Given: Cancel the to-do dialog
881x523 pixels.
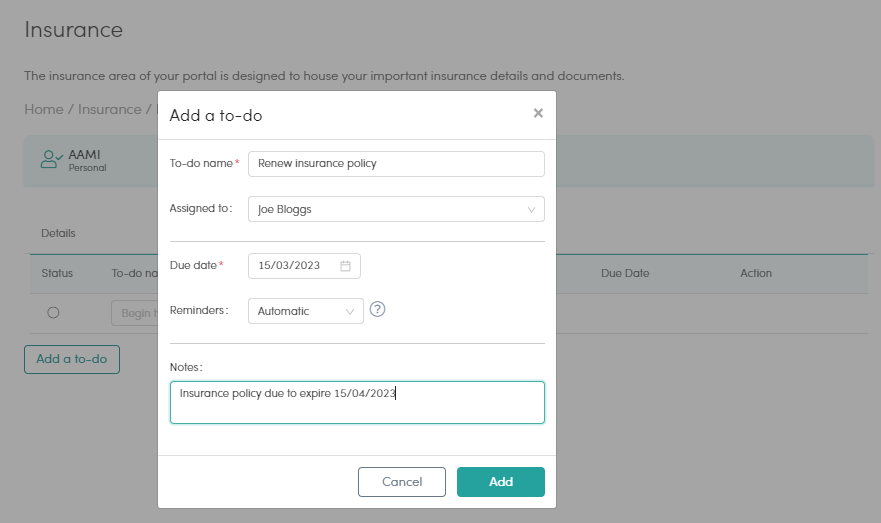Looking at the screenshot, I should point(402,482).
